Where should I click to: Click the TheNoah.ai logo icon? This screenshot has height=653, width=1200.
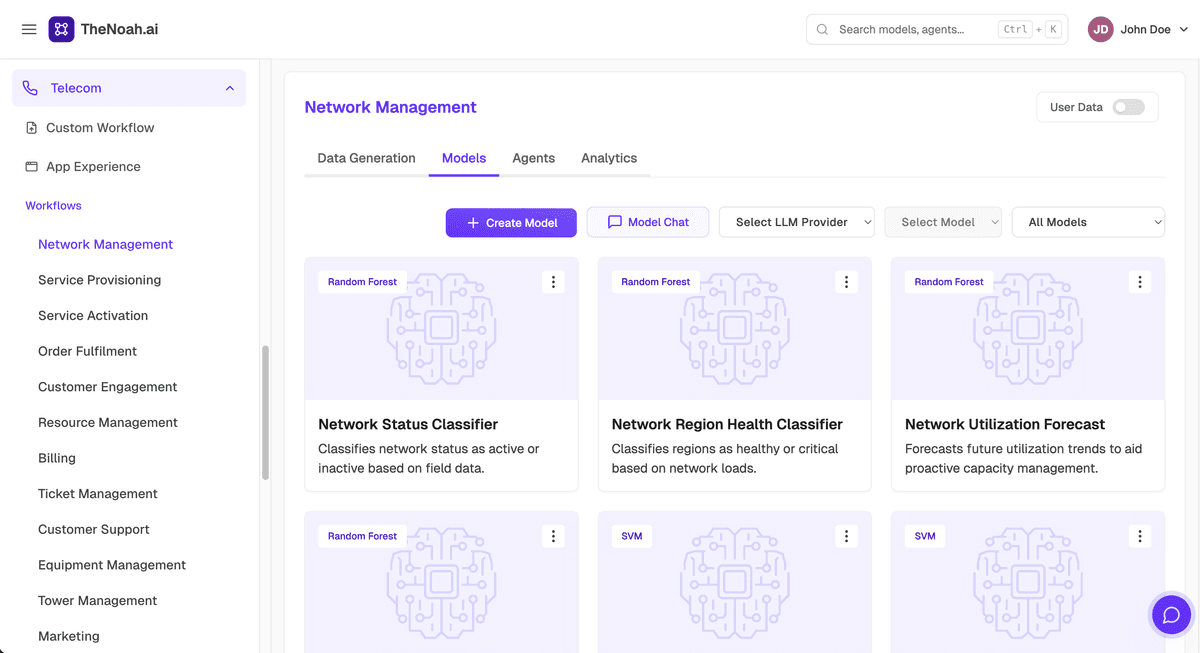pyautogui.click(x=61, y=29)
